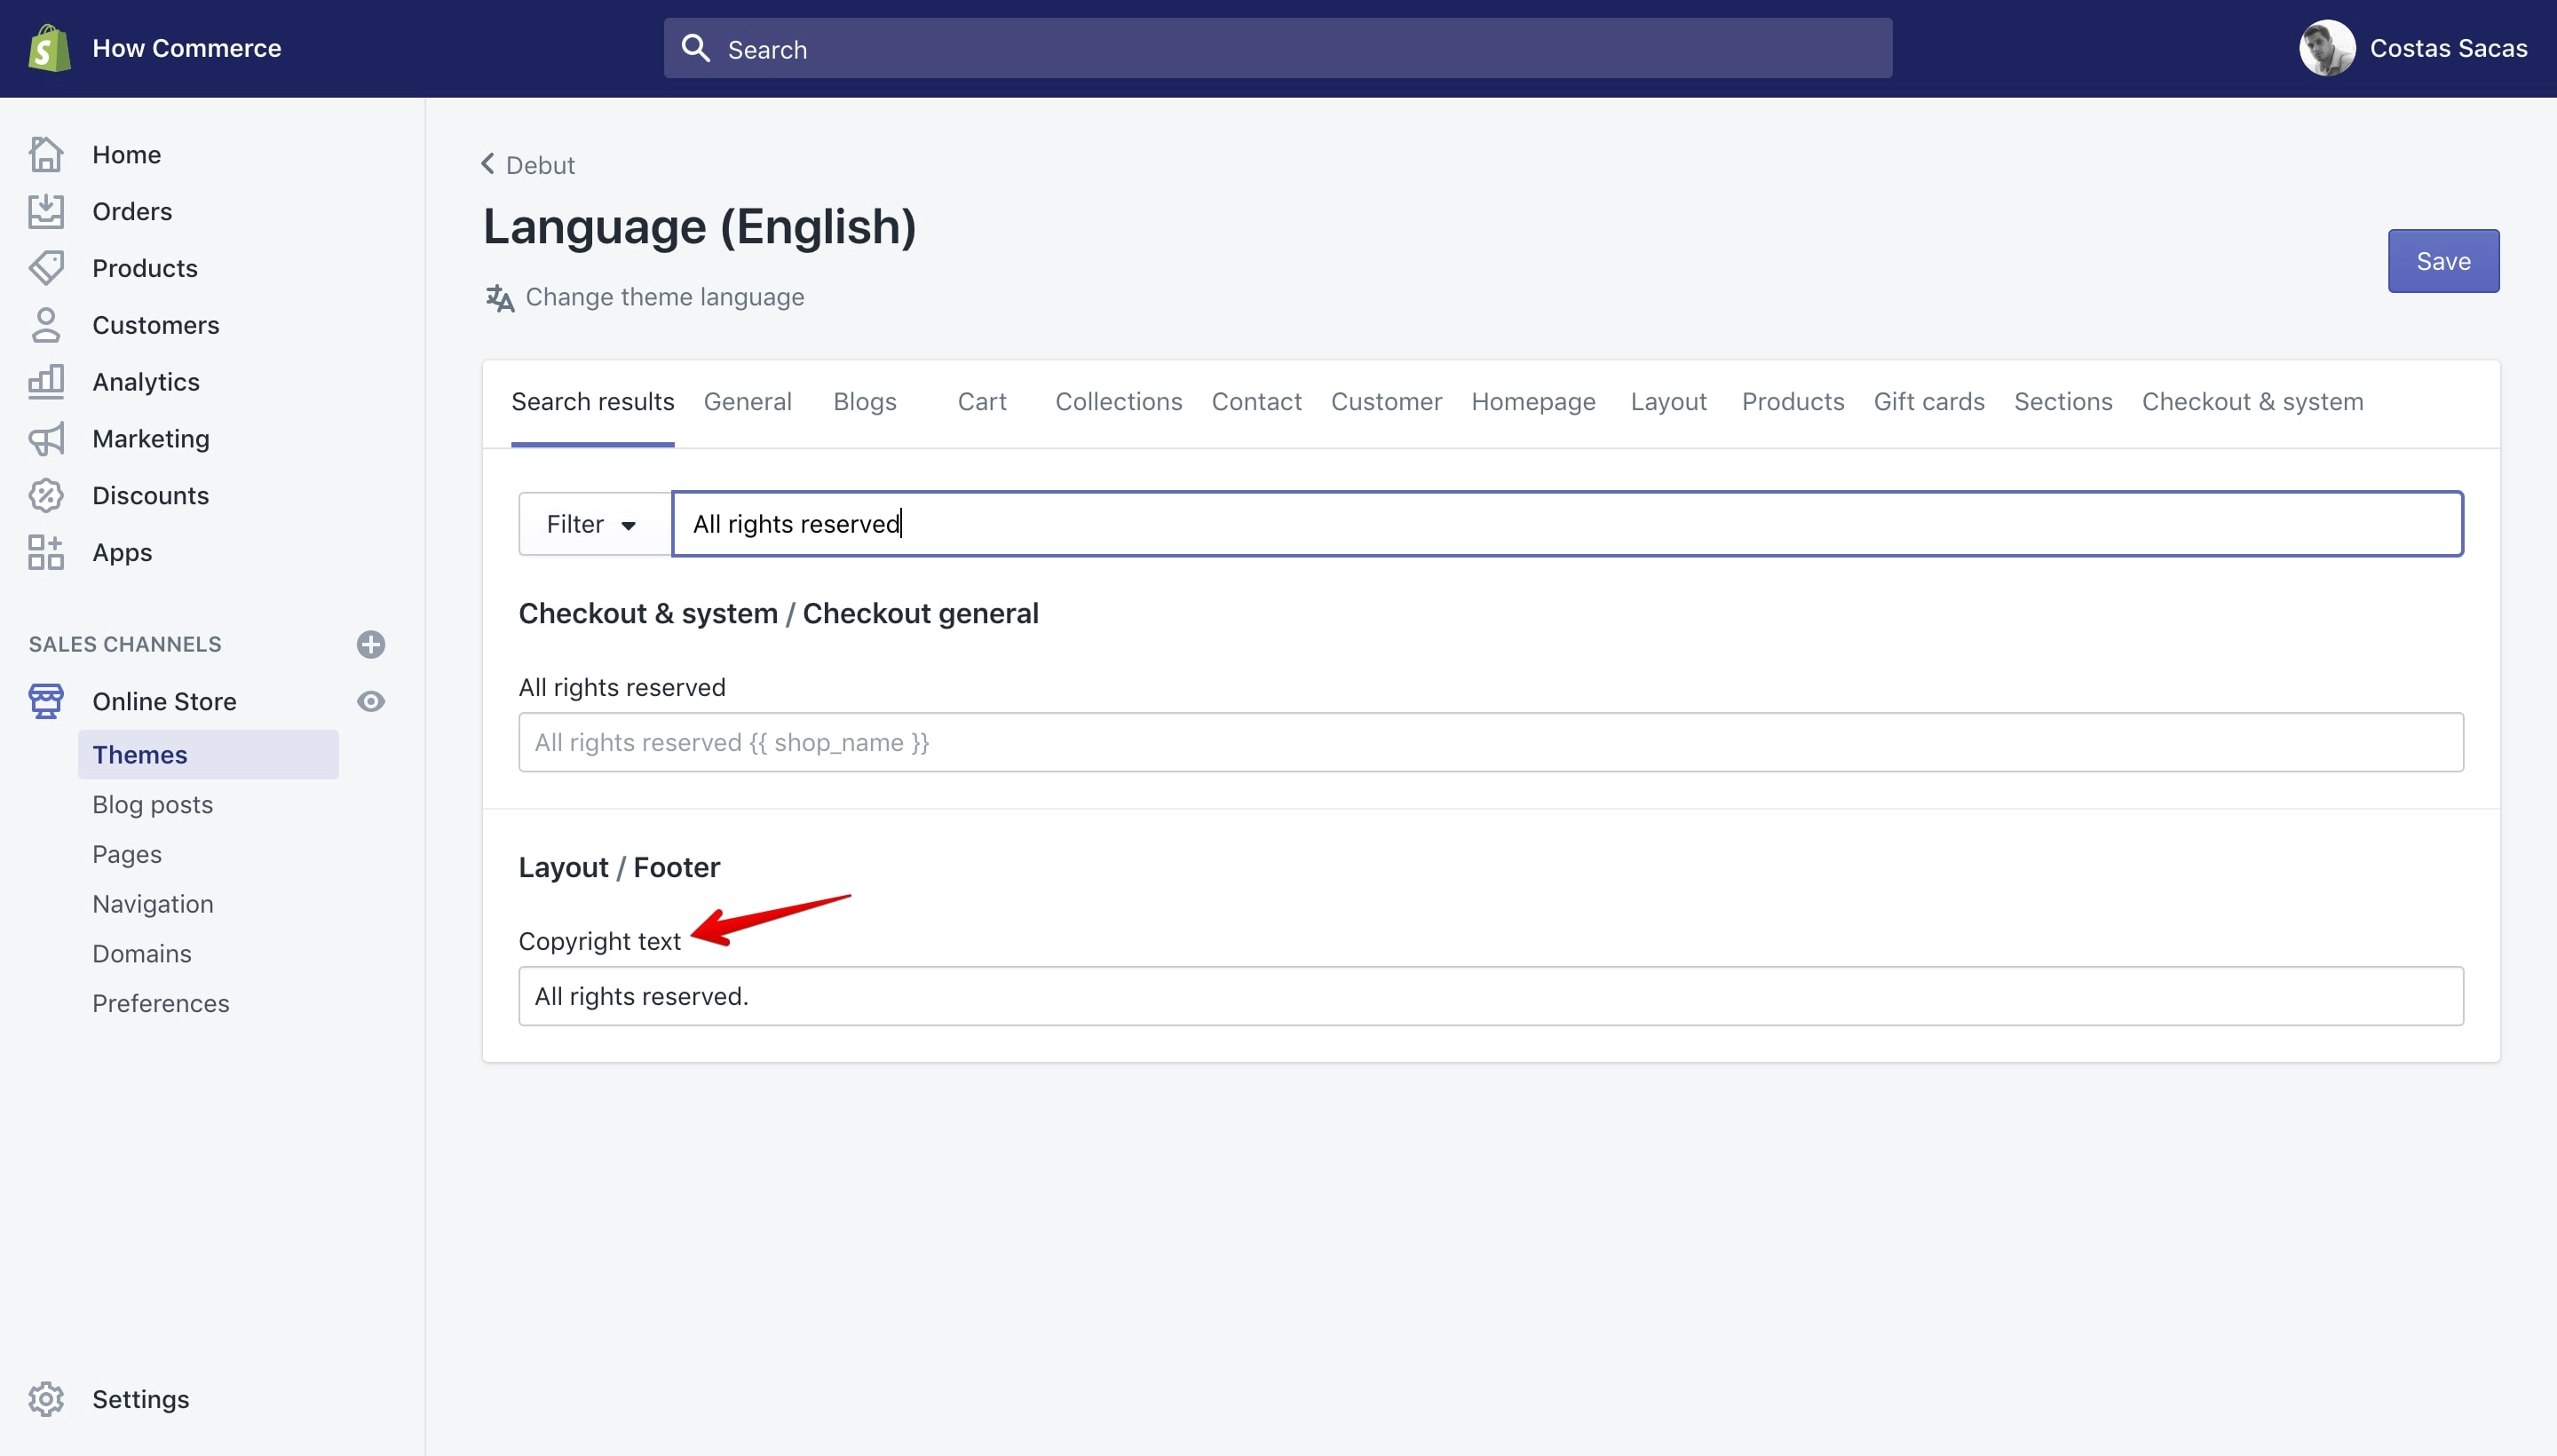View online store with the eye icon

pyautogui.click(x=371, y=701)
